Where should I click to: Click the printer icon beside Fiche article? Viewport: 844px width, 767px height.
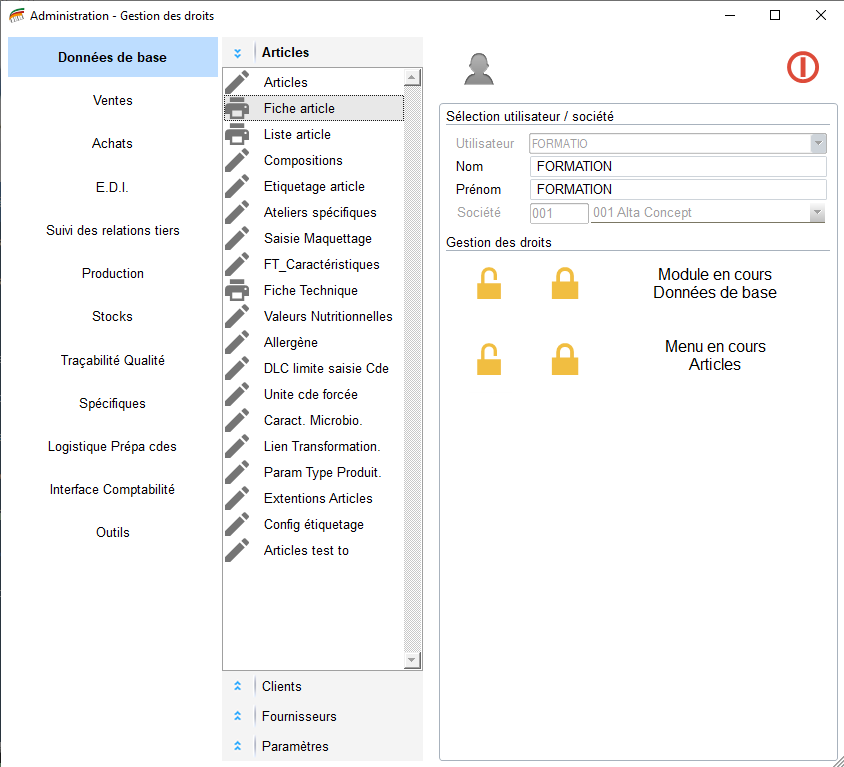point(237,108)
